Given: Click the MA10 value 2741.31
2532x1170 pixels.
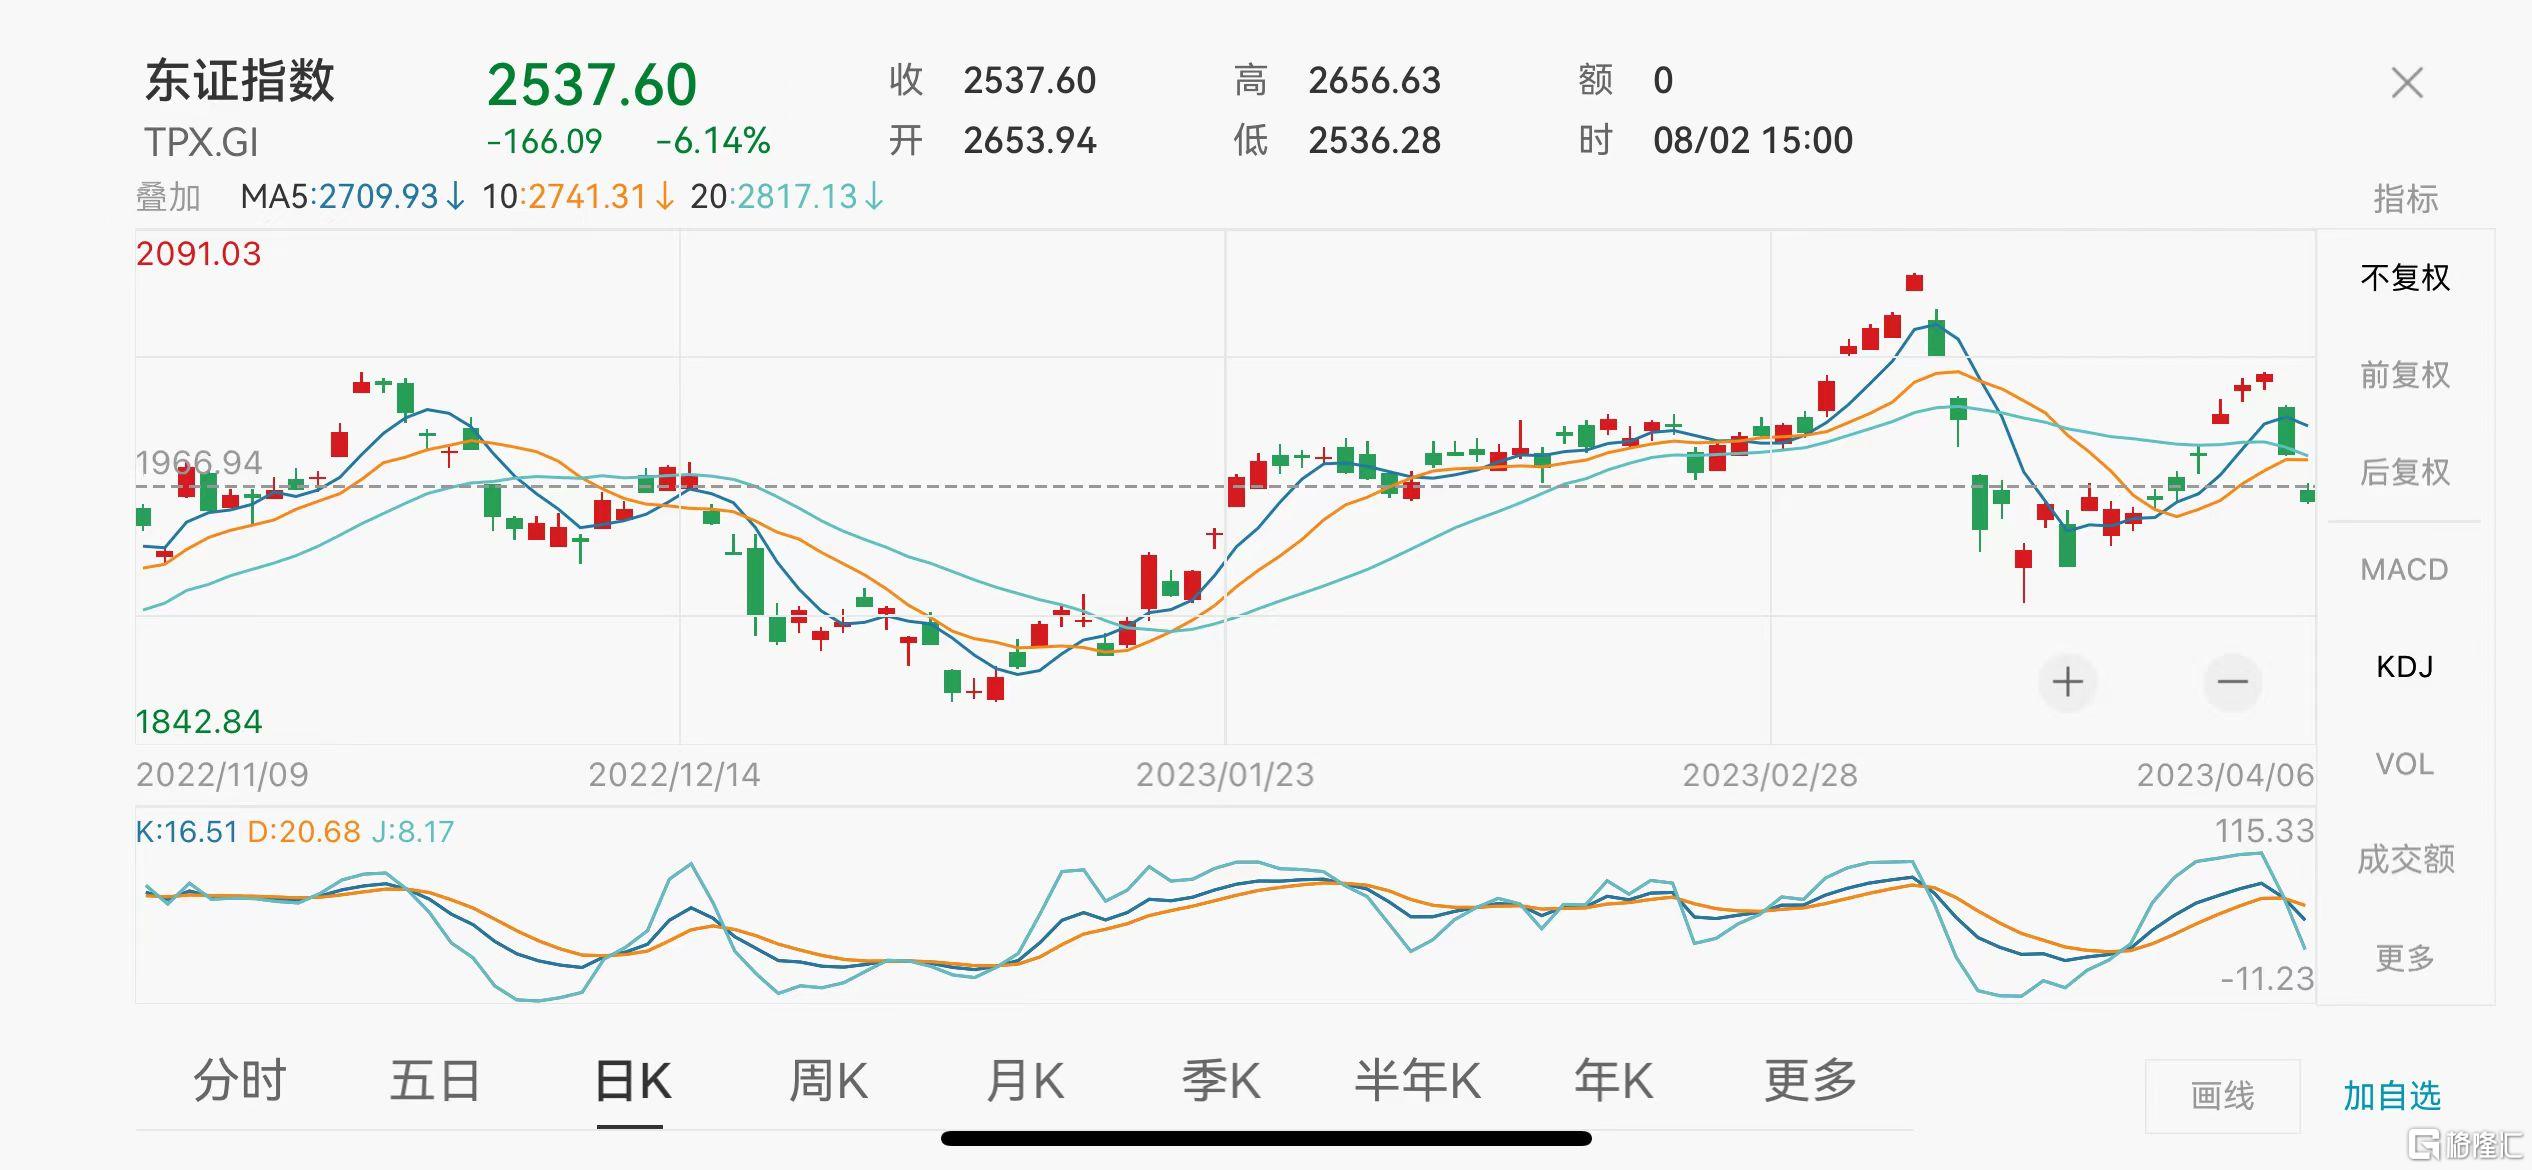Looking at the screenshot, I should (x=587, y=197).
